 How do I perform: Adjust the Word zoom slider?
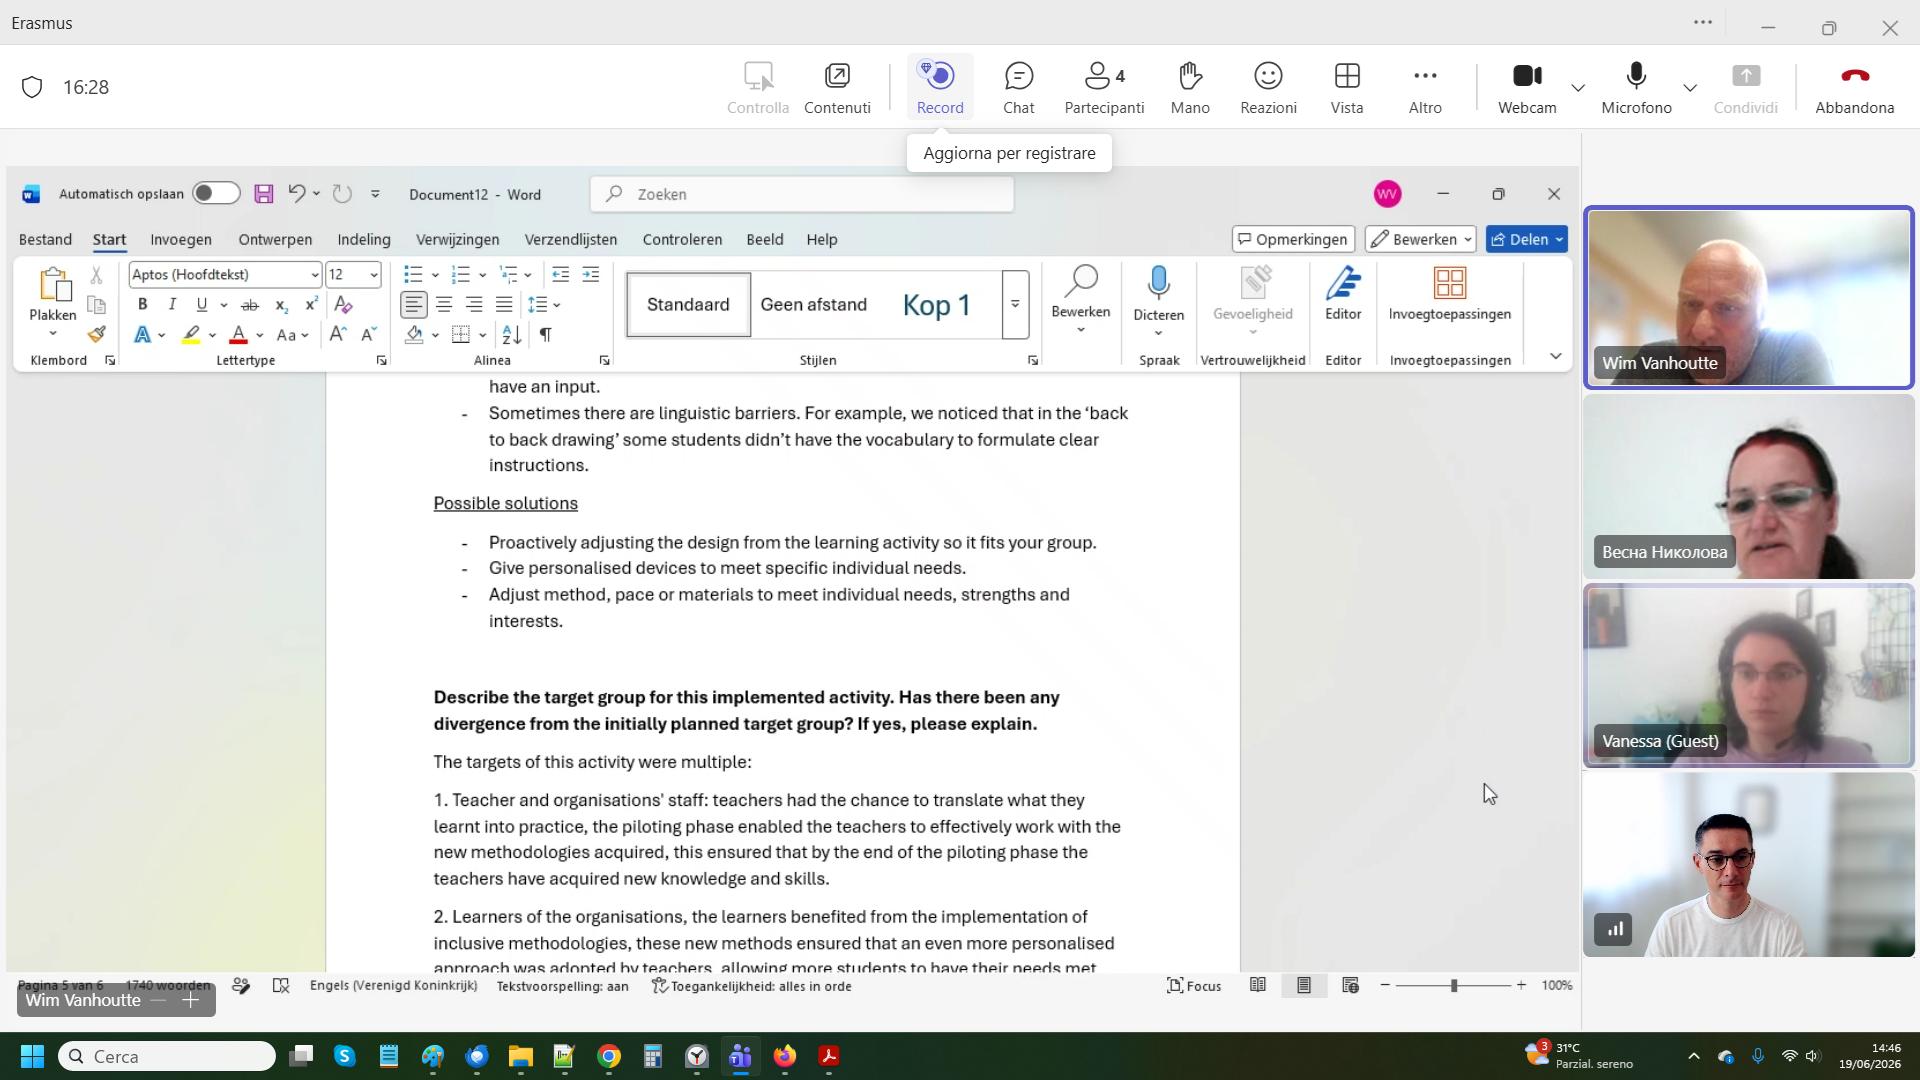(1453, 986)
